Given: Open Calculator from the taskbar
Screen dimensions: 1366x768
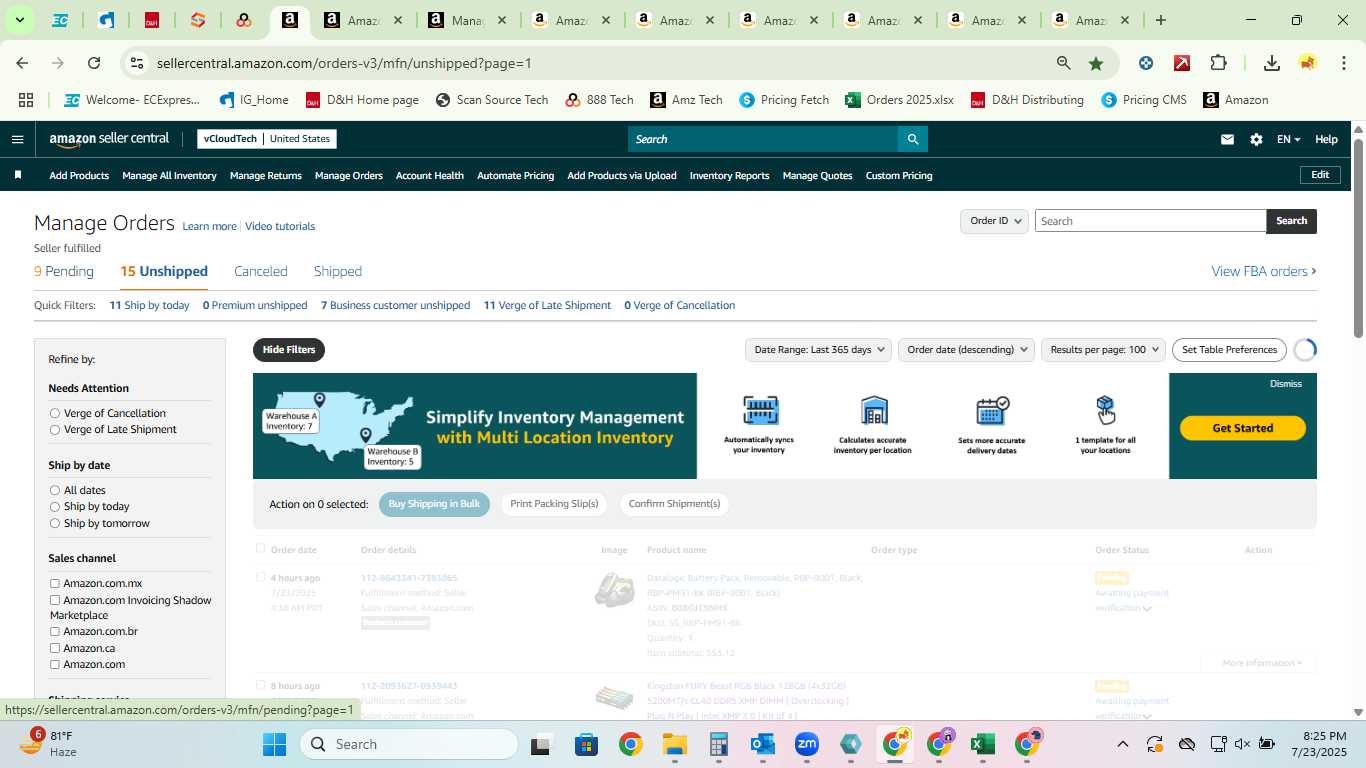Looking at the screenshot, I should click(718, 744).
